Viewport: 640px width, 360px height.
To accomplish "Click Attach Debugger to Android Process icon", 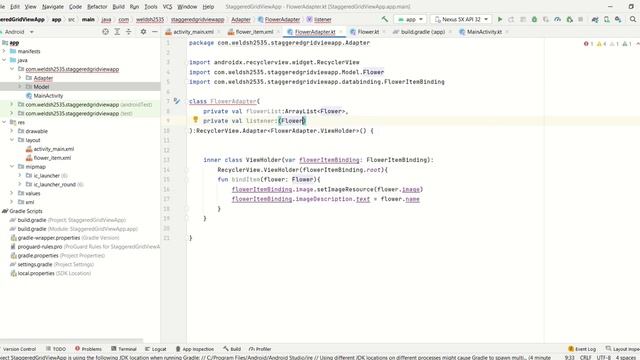I will [569, 19].
